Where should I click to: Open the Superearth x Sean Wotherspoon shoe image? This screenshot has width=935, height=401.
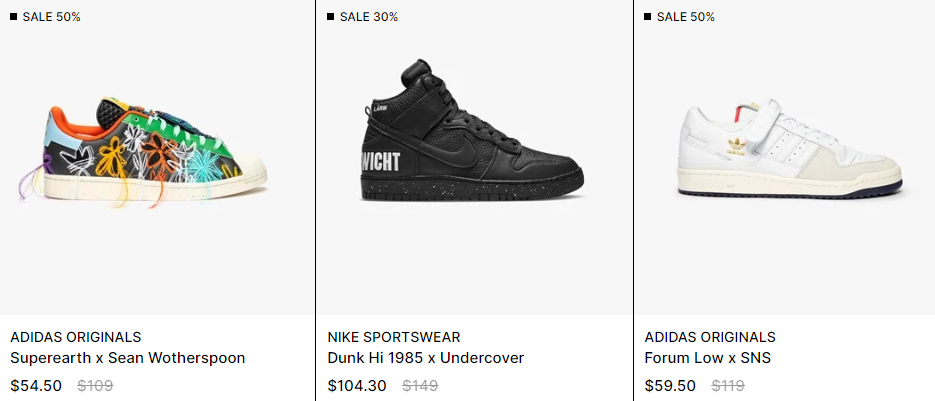(141, 152)
